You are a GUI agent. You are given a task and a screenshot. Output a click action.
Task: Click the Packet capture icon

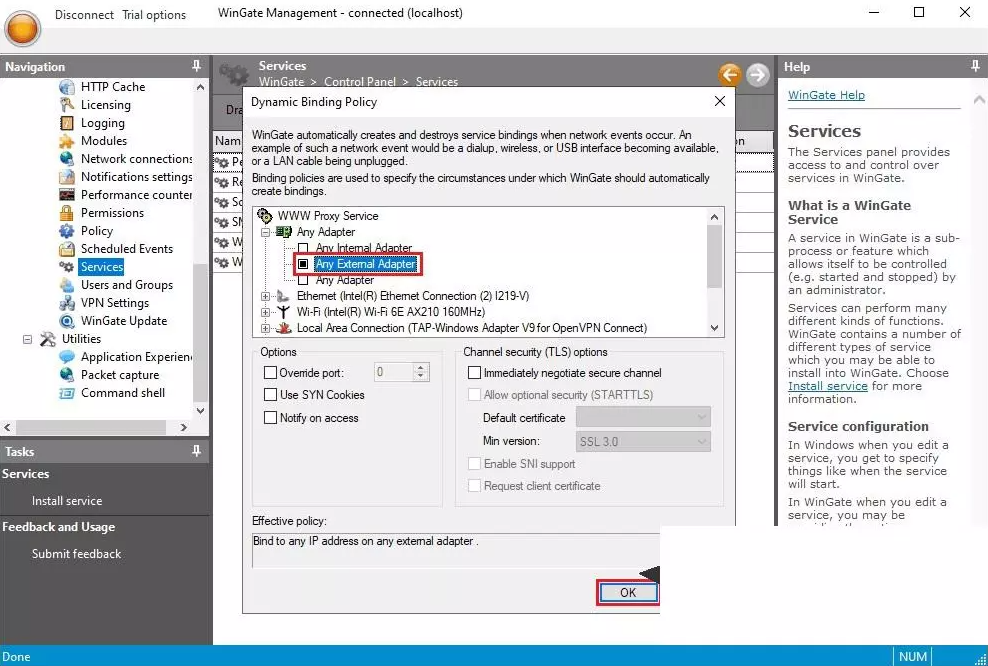(67, 375)
